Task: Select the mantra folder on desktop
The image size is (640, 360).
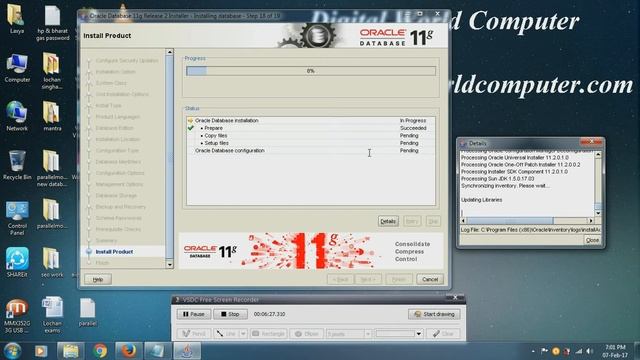Action: 52,116
